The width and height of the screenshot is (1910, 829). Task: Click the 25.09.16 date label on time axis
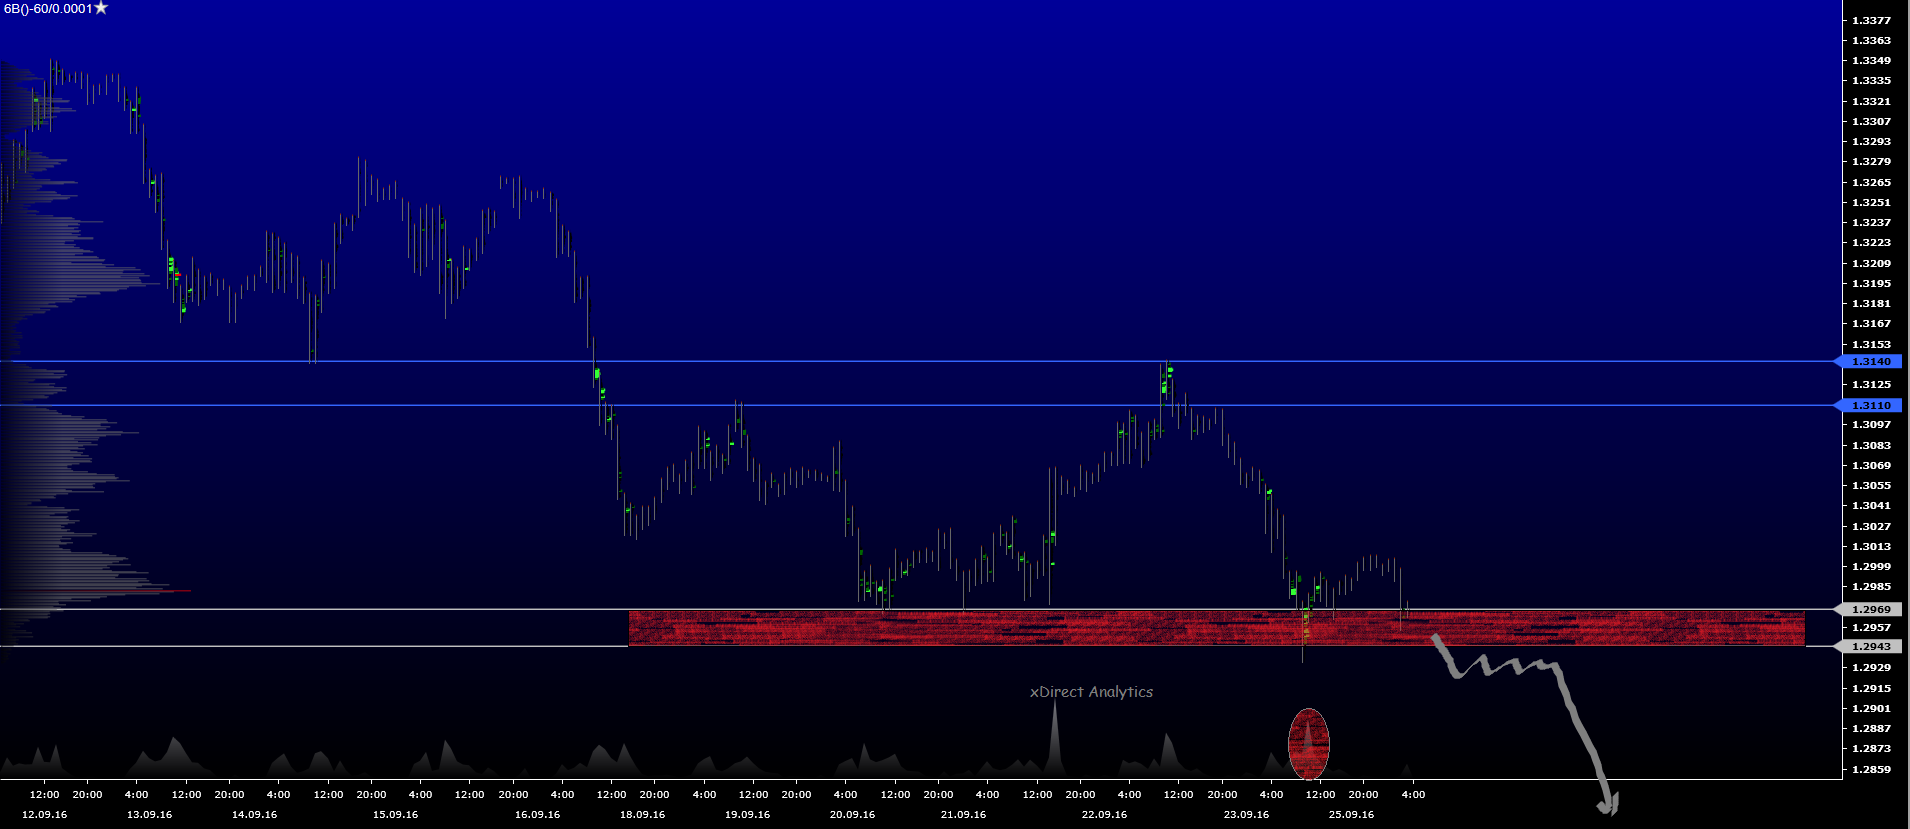pos(1351,814)
